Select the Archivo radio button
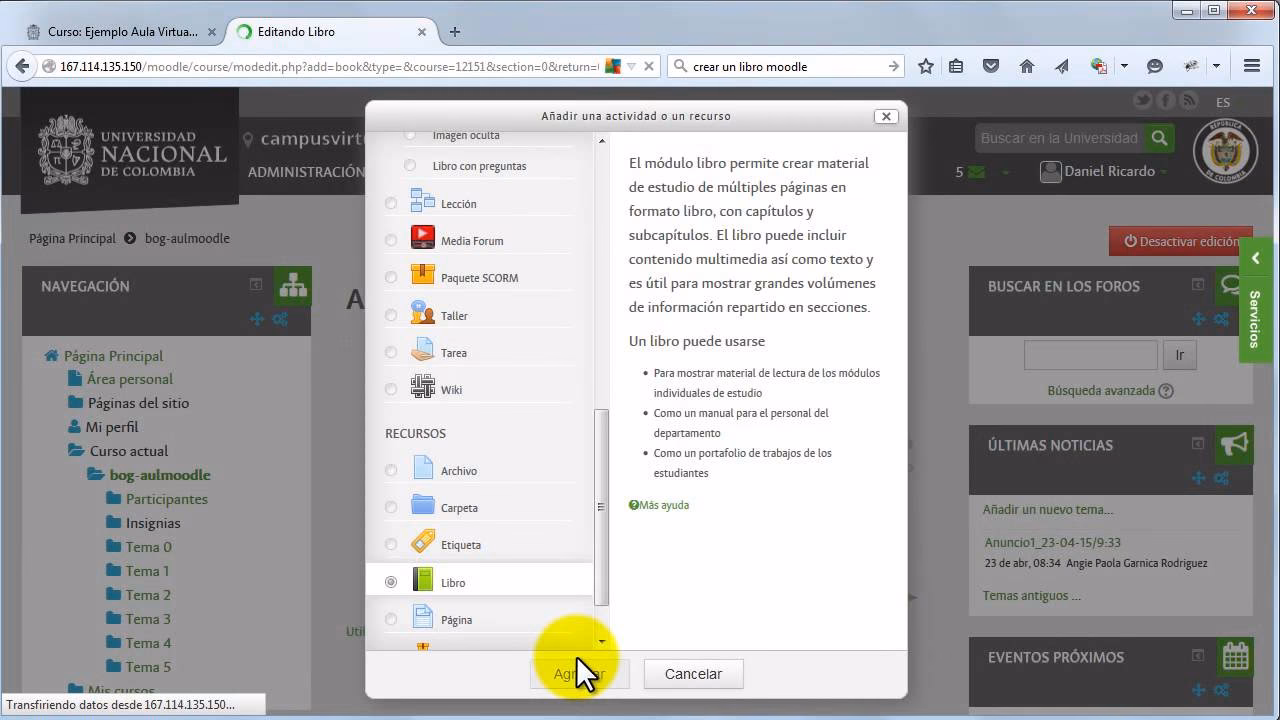 390,470
